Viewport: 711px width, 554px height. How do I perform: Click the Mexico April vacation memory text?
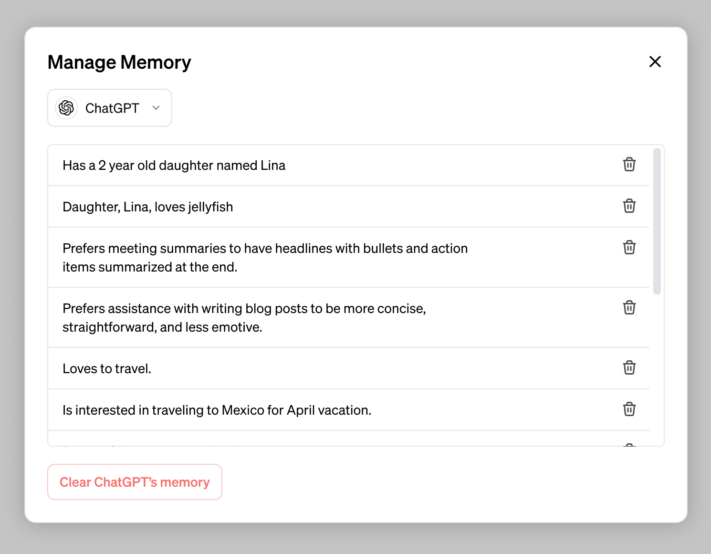point(217,410)
